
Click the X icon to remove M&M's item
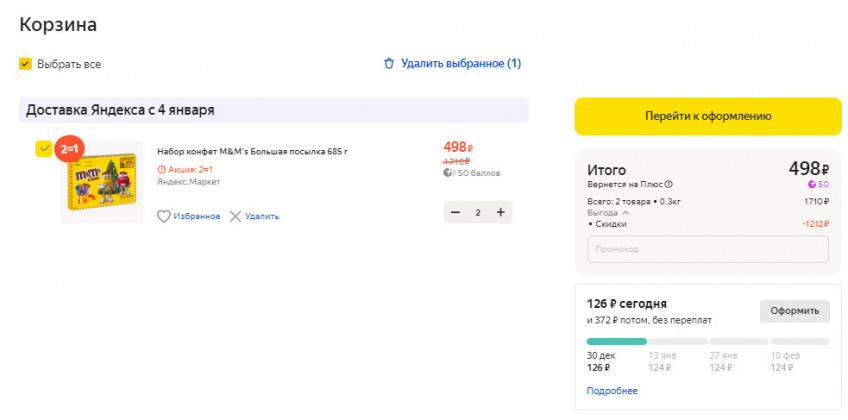(235, 216)
